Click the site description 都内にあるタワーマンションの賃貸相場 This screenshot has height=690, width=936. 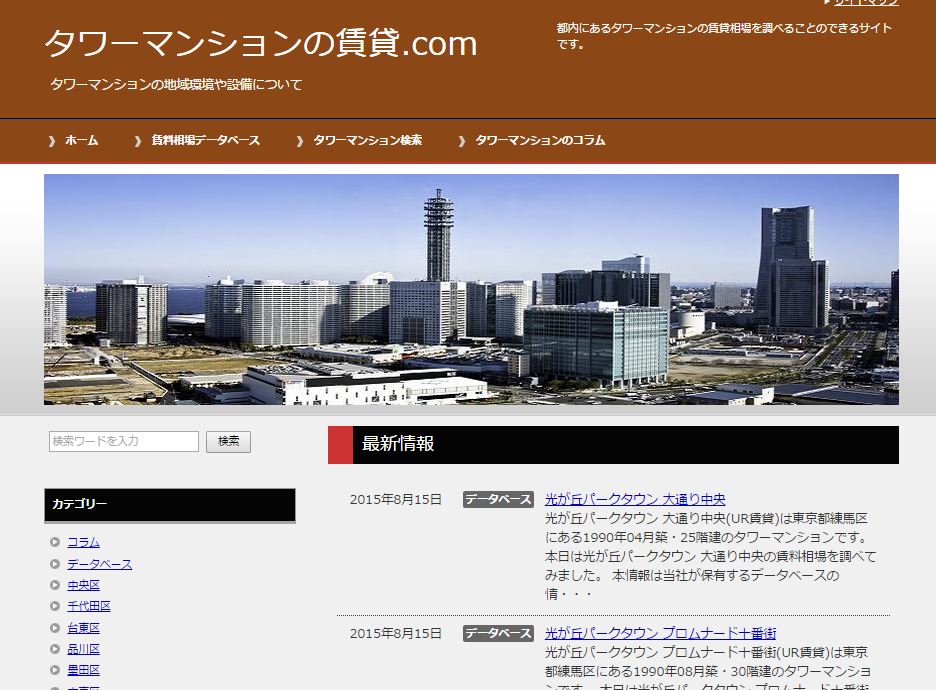[x=724, y=36]
